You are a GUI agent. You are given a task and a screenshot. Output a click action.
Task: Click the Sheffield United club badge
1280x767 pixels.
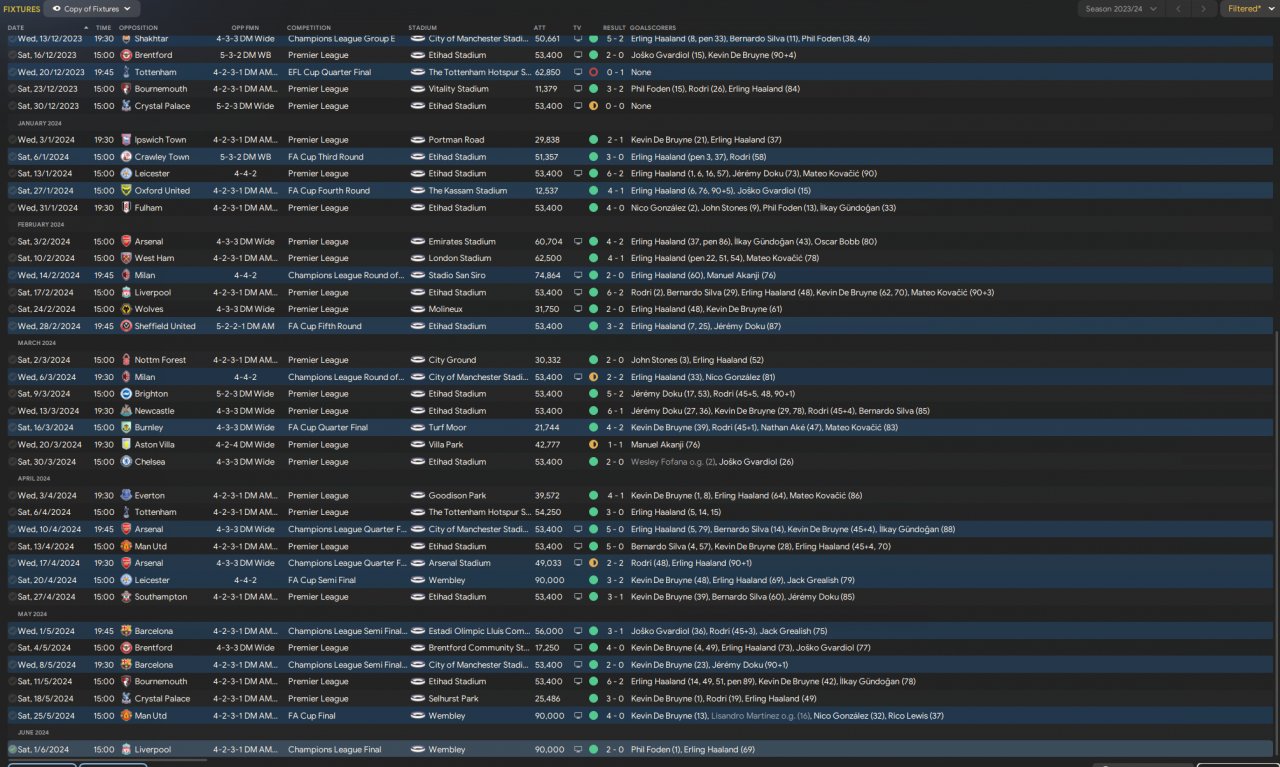(126, 327)
